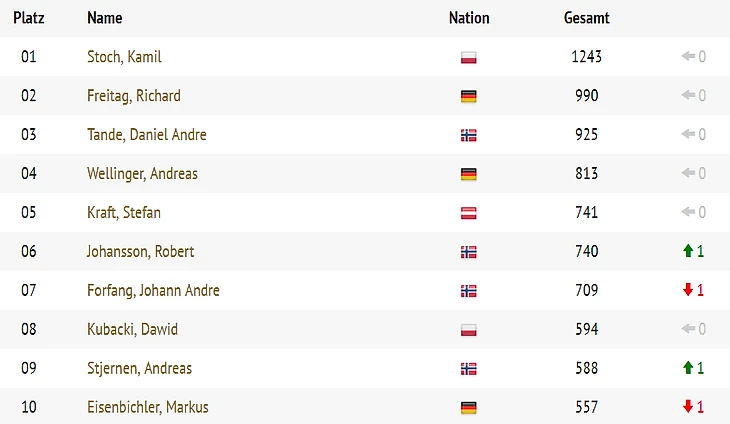Sort by Platz column header

coord(28,18)
